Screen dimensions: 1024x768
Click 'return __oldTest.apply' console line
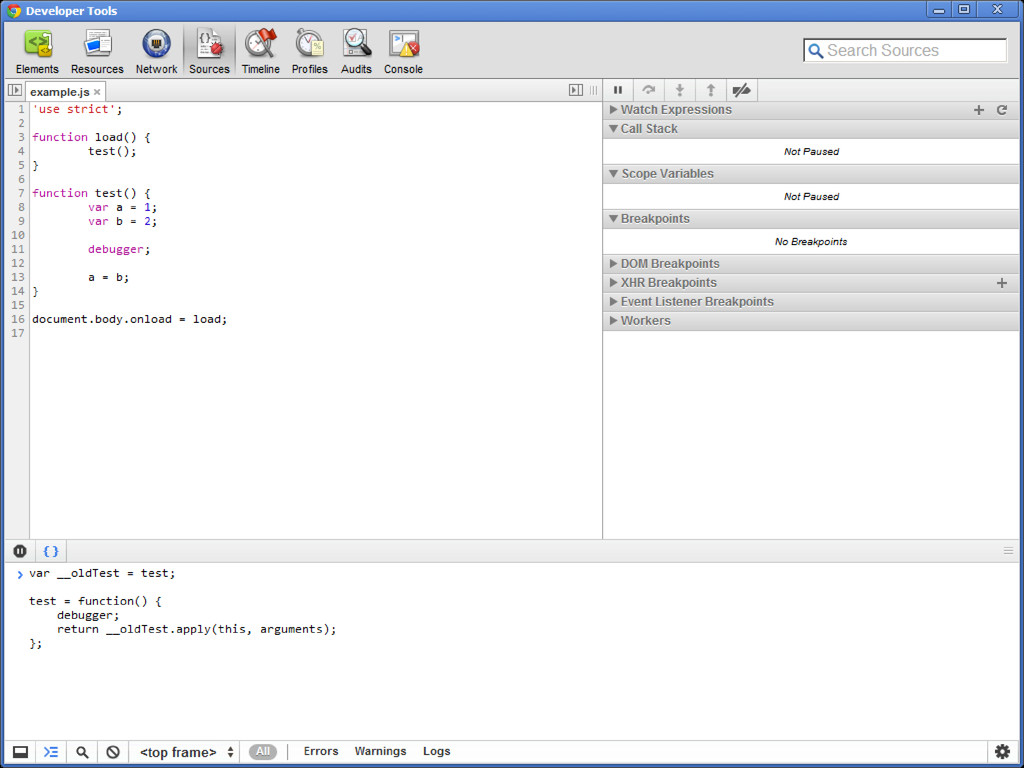[197, 630]
